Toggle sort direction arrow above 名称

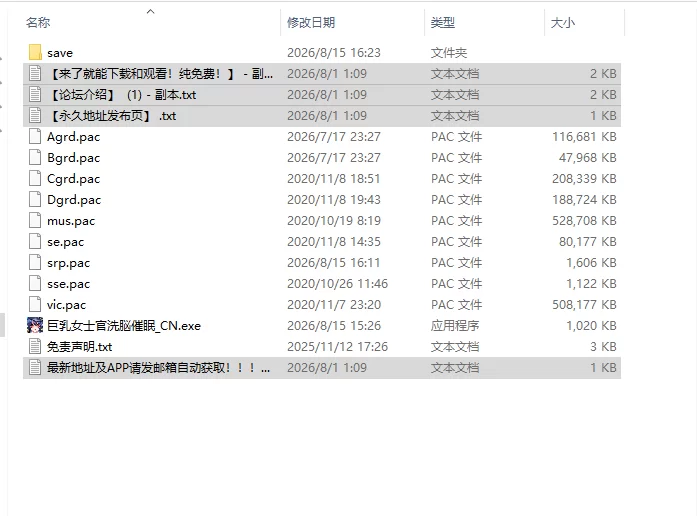click(151, 12)
